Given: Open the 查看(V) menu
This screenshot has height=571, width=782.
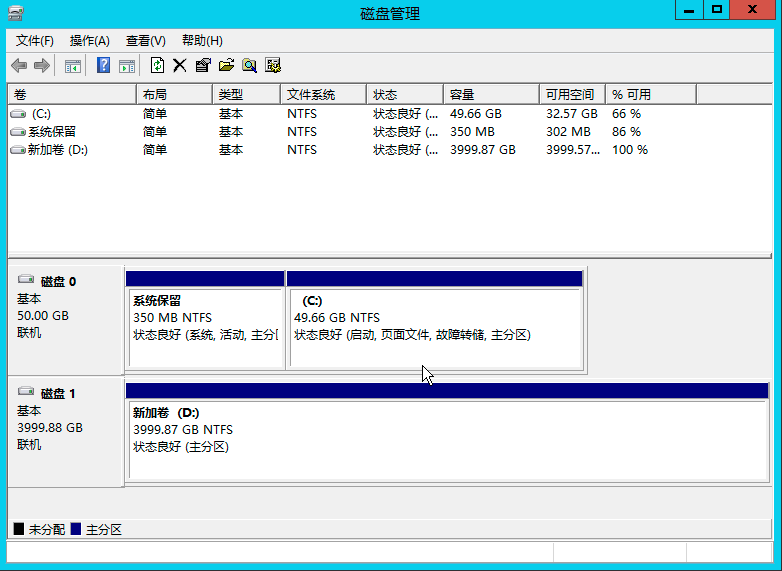Looking at the screenshot, I should pos(146,41).
